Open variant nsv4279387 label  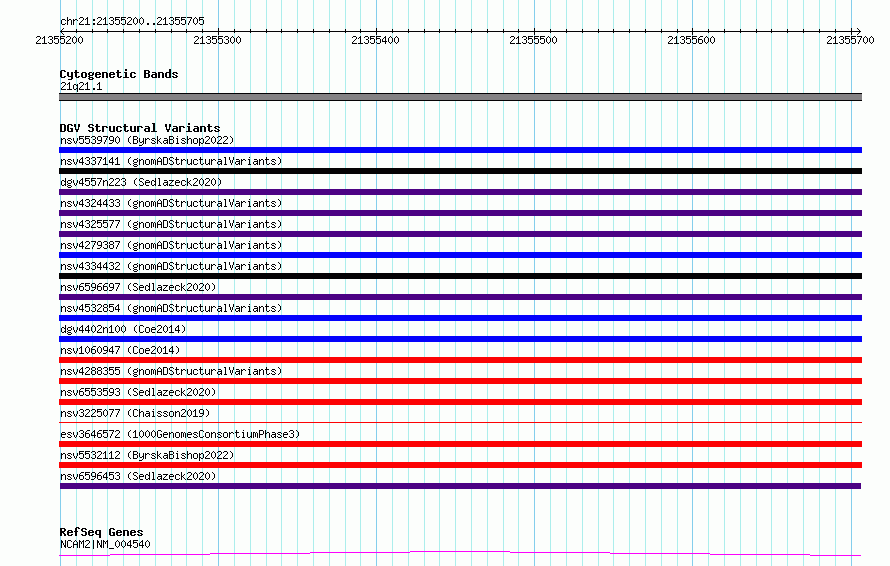(171, 245)
